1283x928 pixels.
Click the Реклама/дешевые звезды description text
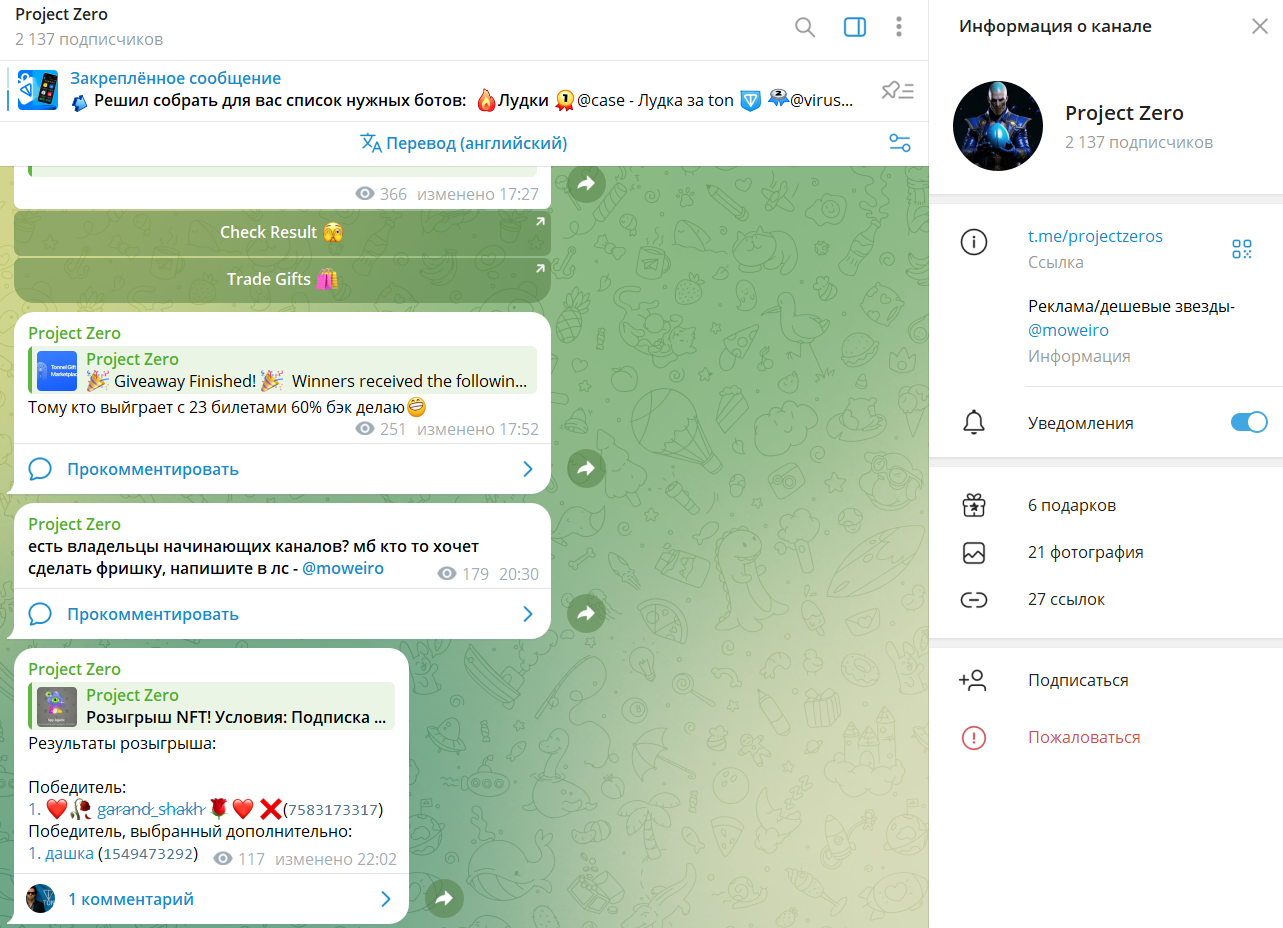pyautogui.click(x=1132, y=307)
